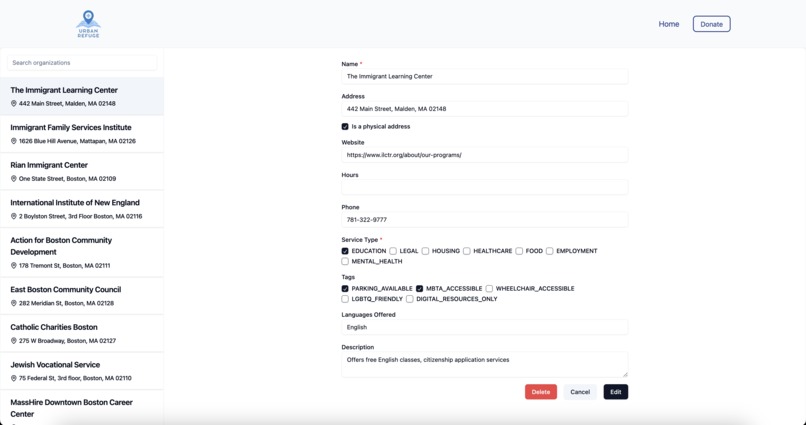Viewport: 806px width, 425px height.
Task: Uncheck the MBTA_ACCESSIBLE tag
Action: (x=419, y=289)
